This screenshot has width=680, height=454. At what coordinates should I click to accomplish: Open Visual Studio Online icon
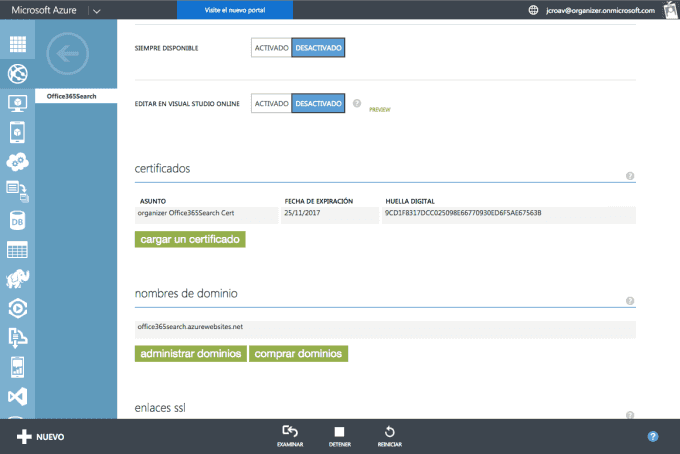pyautogui.click(x=18, y=396)
